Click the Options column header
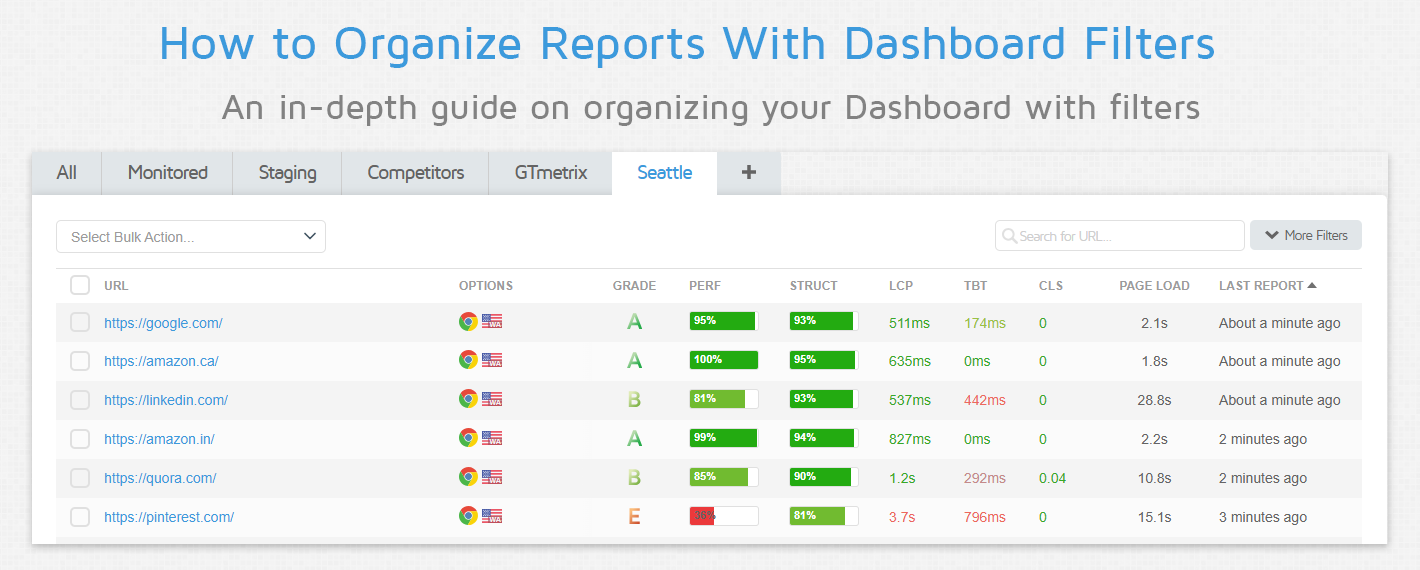This screenshot has width=1420, height=570. 486,286
